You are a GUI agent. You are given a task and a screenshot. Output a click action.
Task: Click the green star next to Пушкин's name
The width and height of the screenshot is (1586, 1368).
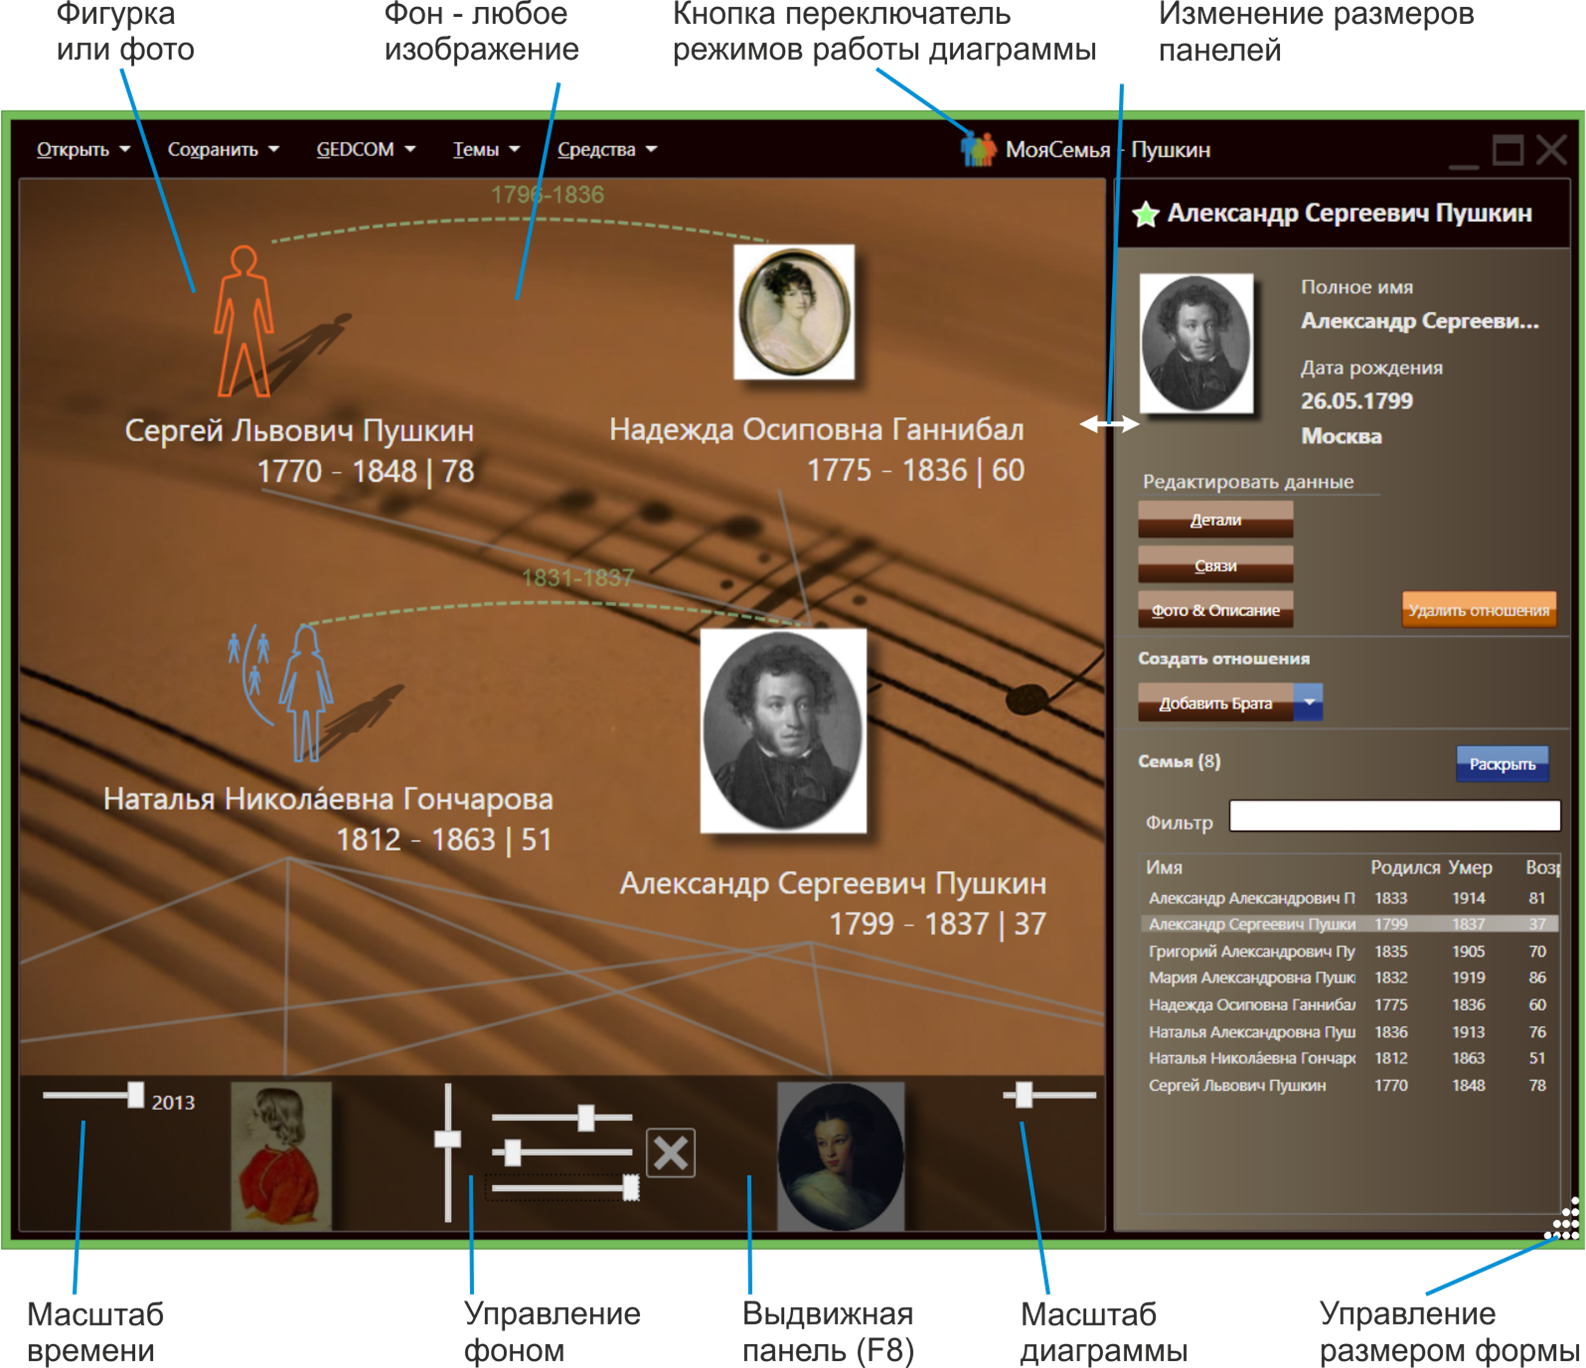[1145, 213]
